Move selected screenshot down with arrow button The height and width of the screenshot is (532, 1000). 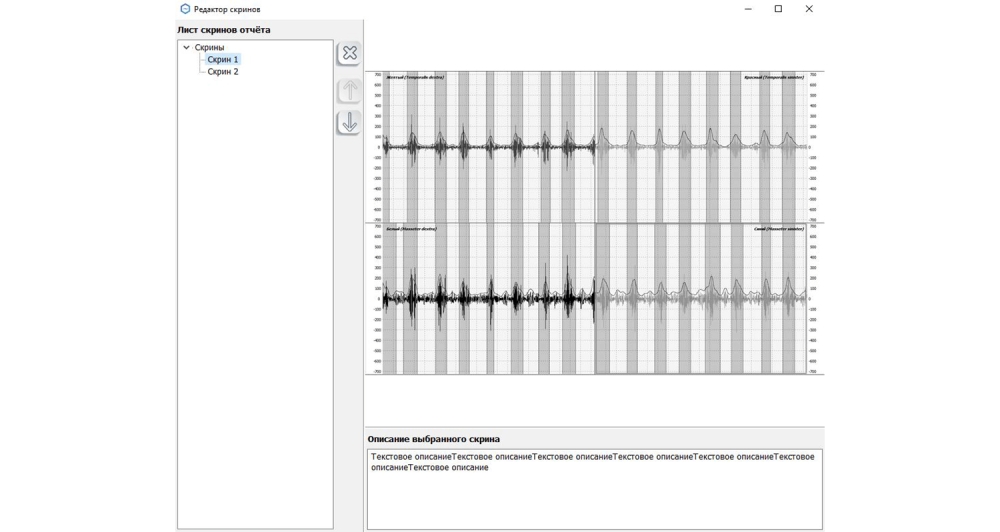pos(349,123)
